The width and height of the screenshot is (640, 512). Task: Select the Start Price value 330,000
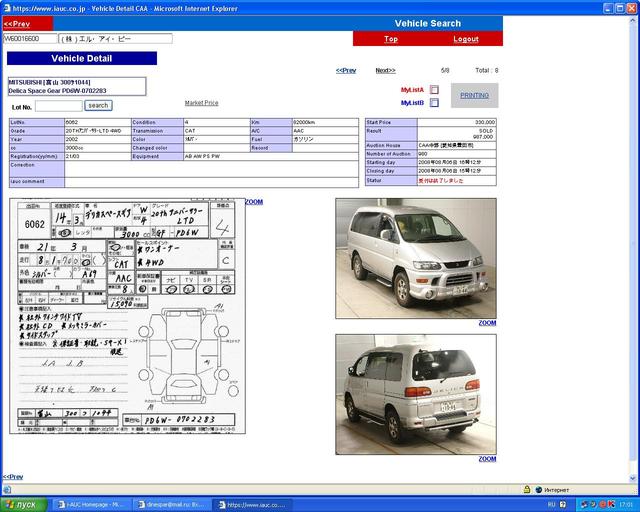point(485,122)
